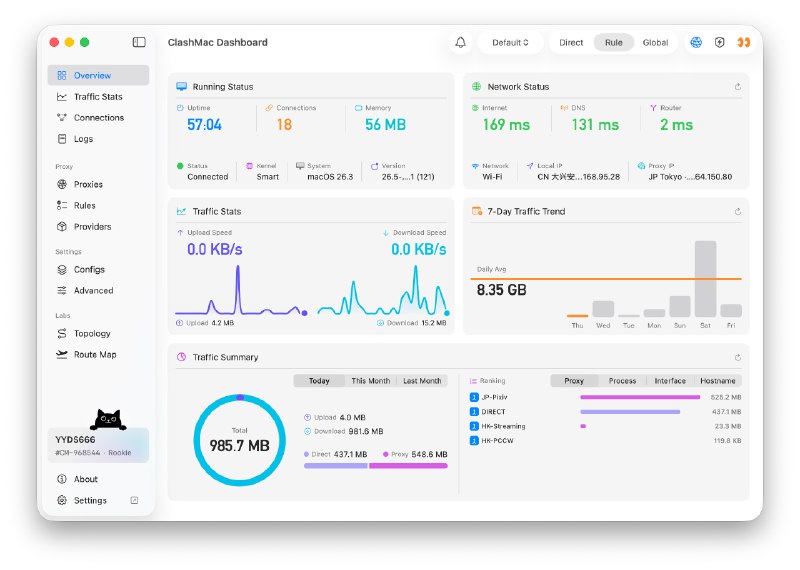Open settings in new window icon
This screenshot has width=800, height=570.
(x=134, y=500)
